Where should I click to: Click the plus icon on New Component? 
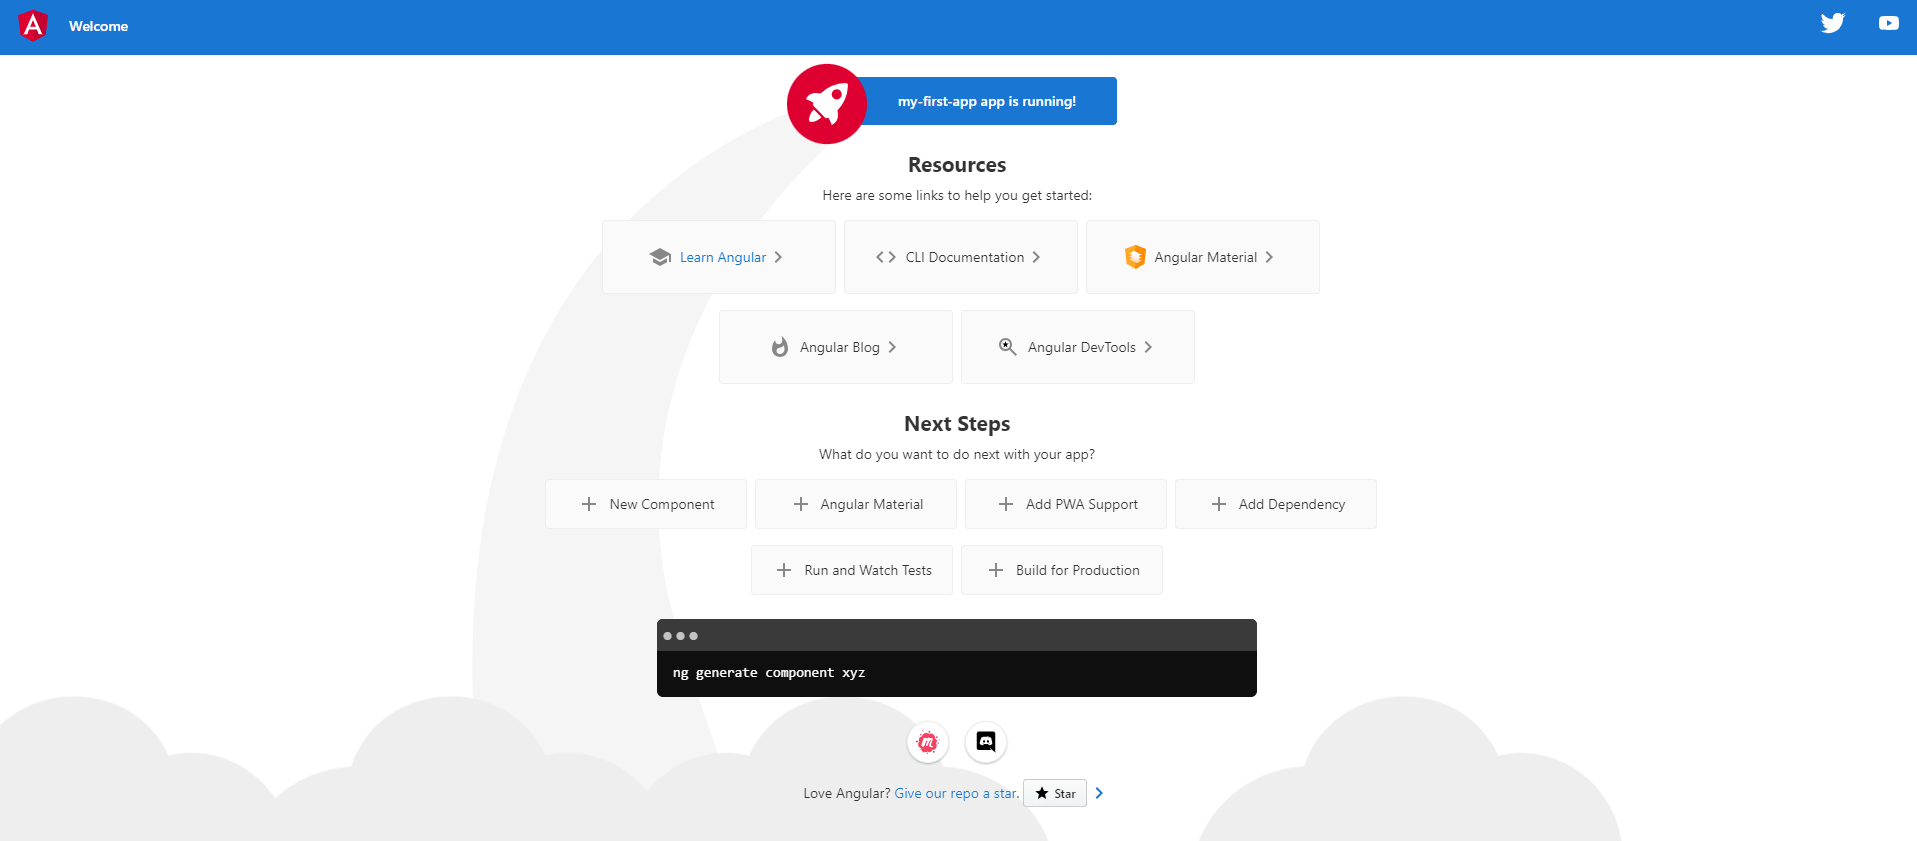pyautogui.click(x=589, y=504)
